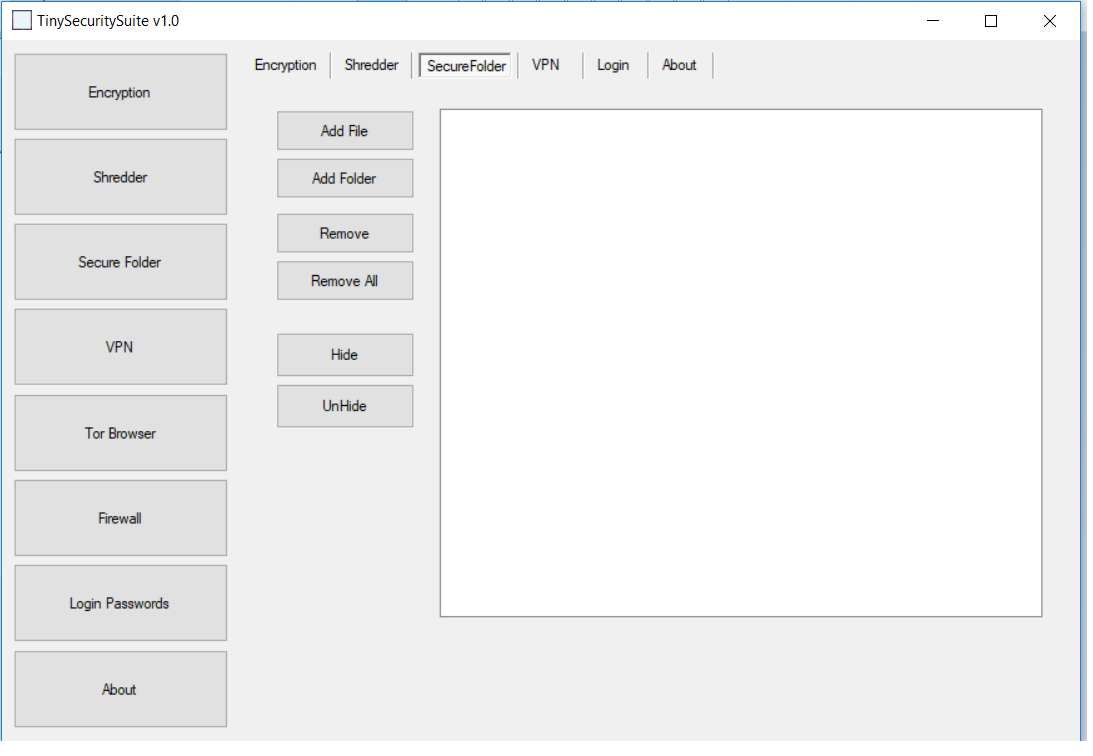Click the UnHide button
This screenshot has width=1093, height=756.
pyautogui.click(x=345, y=406)
